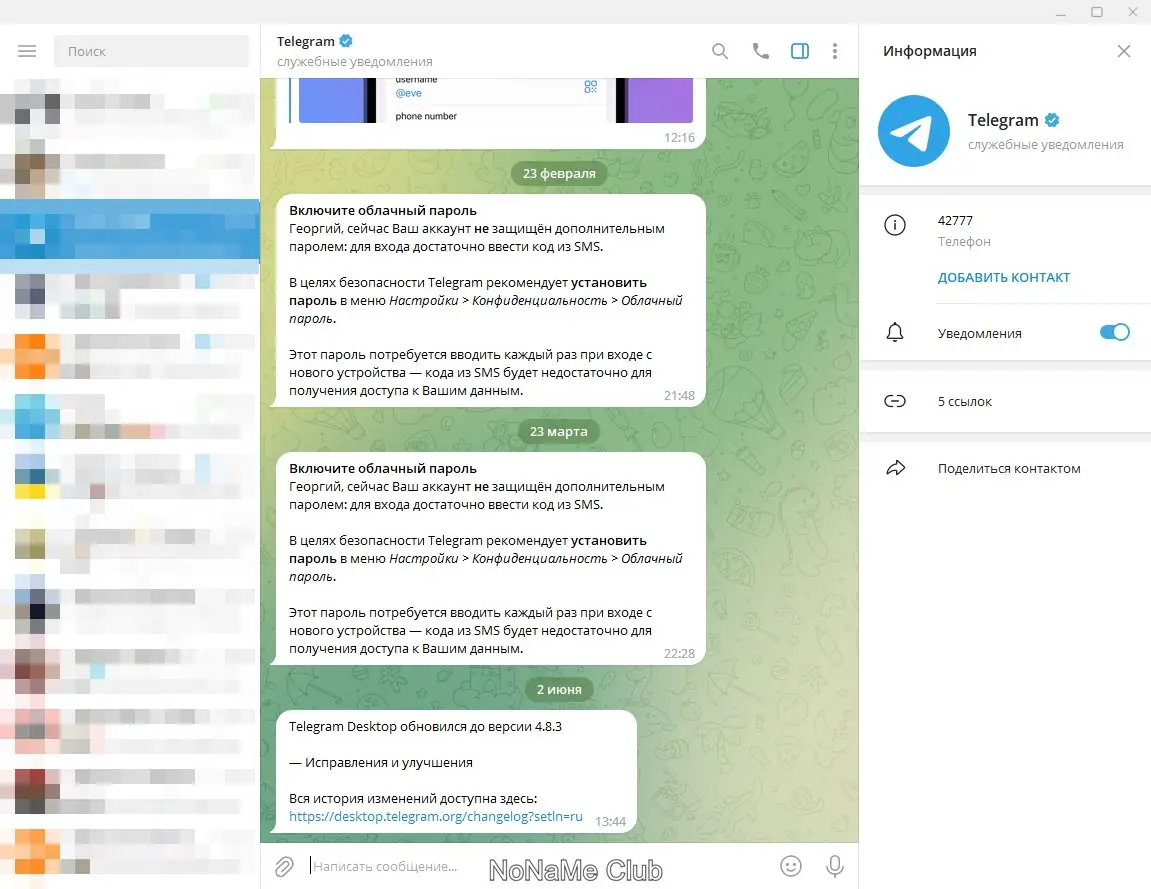
Task: Click ДОБАВИТЬ КОНТАКТ
Action: pos(1003,277)
